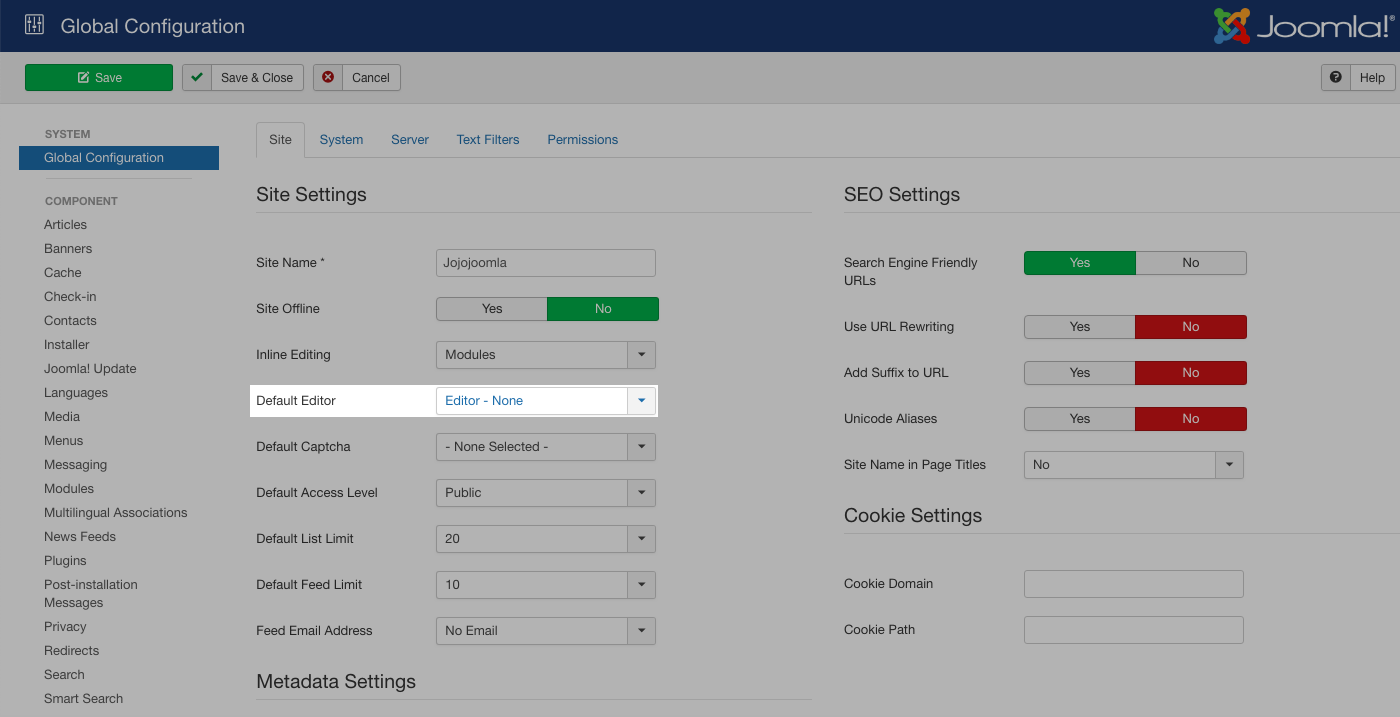Click the Joomla! logo
Viewport: 1400px width, 717px height.
[1303, 26]
